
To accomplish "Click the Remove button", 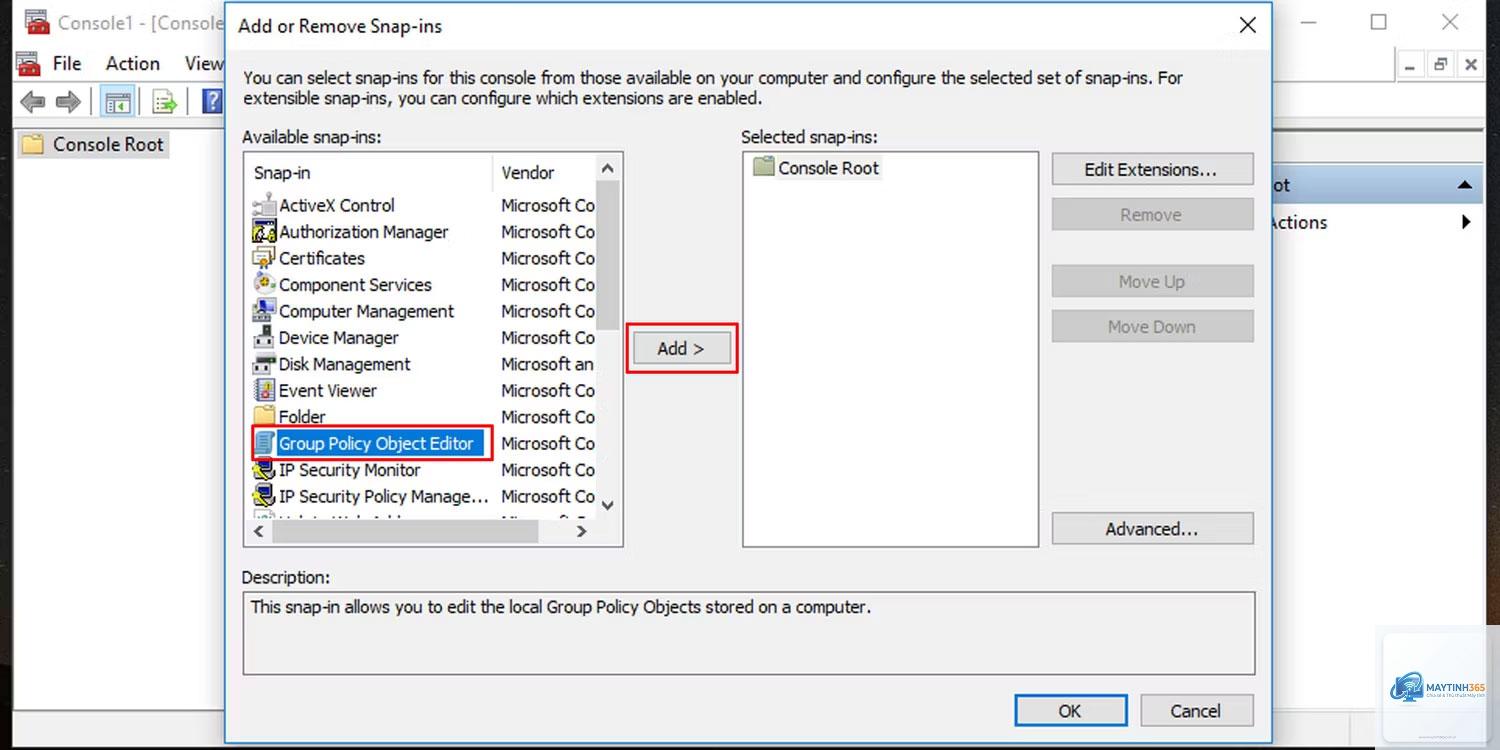I will pyautogui.click(x=1152, y=215).
